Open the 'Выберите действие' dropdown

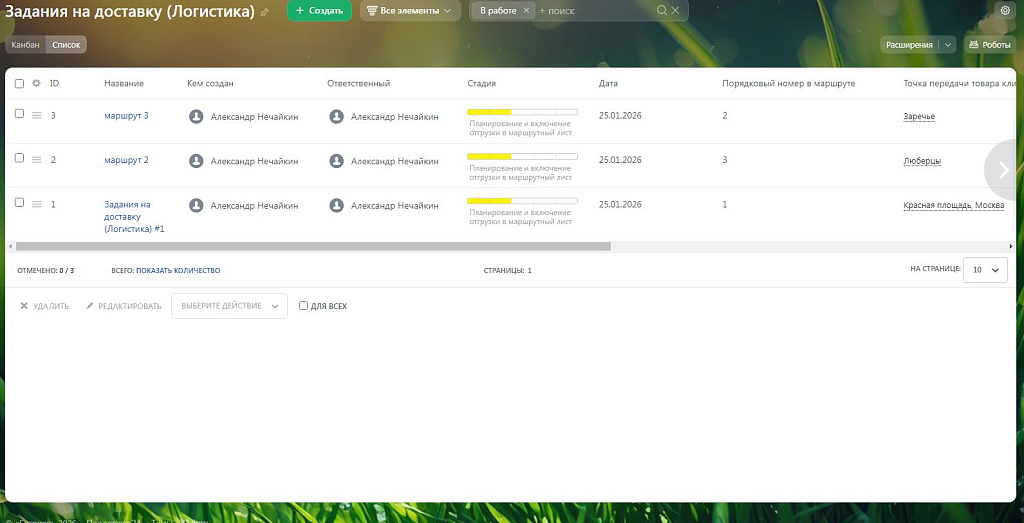coord(229,306)
